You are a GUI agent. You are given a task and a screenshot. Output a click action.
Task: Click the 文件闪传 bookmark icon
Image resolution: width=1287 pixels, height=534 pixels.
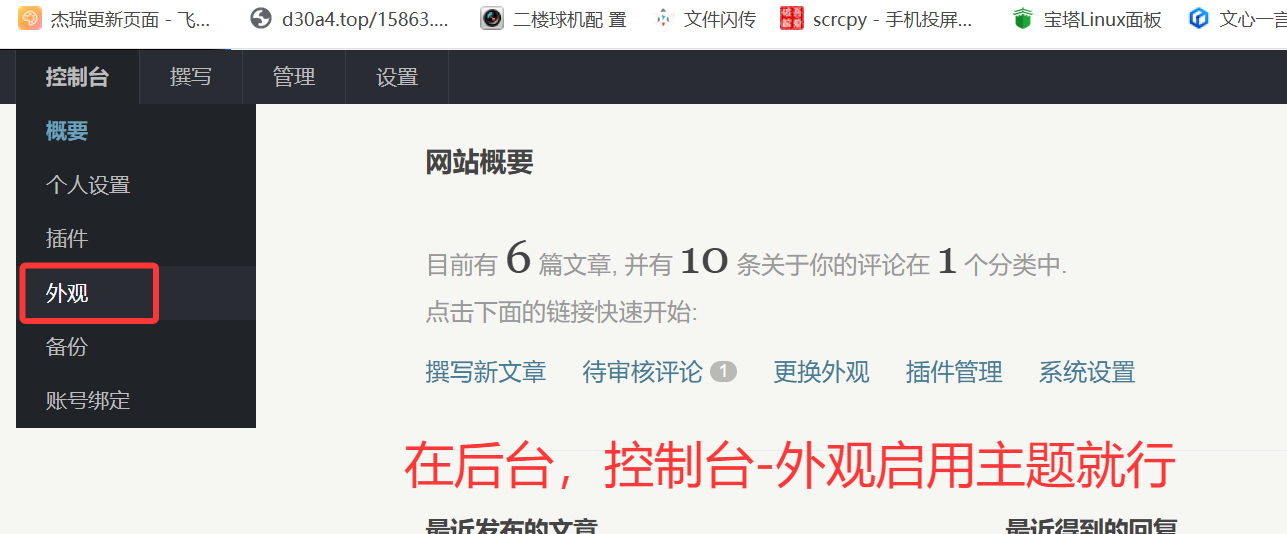pyautogui.click(x=662, y=18)
